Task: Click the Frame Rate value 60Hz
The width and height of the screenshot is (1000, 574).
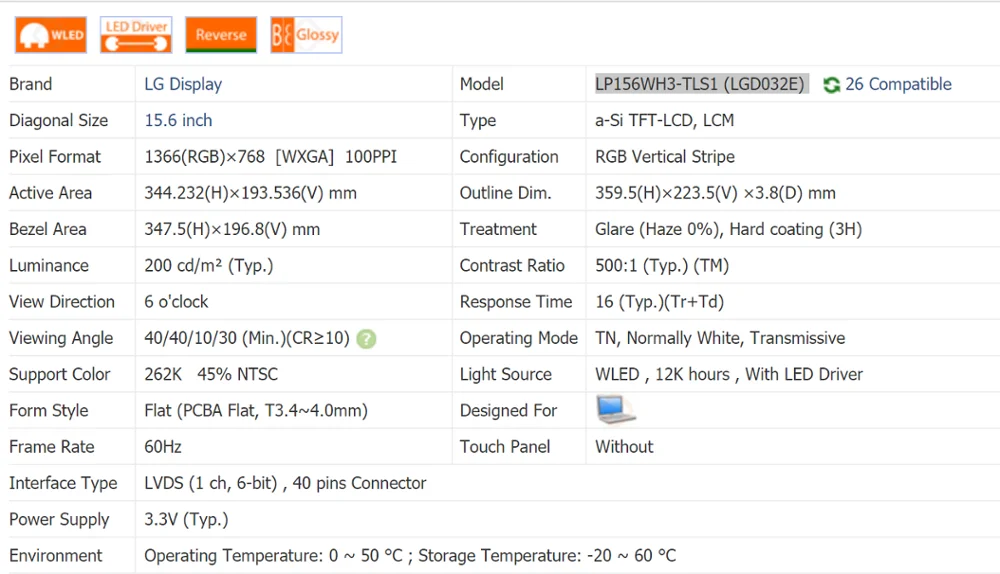Action: [163, 447]
